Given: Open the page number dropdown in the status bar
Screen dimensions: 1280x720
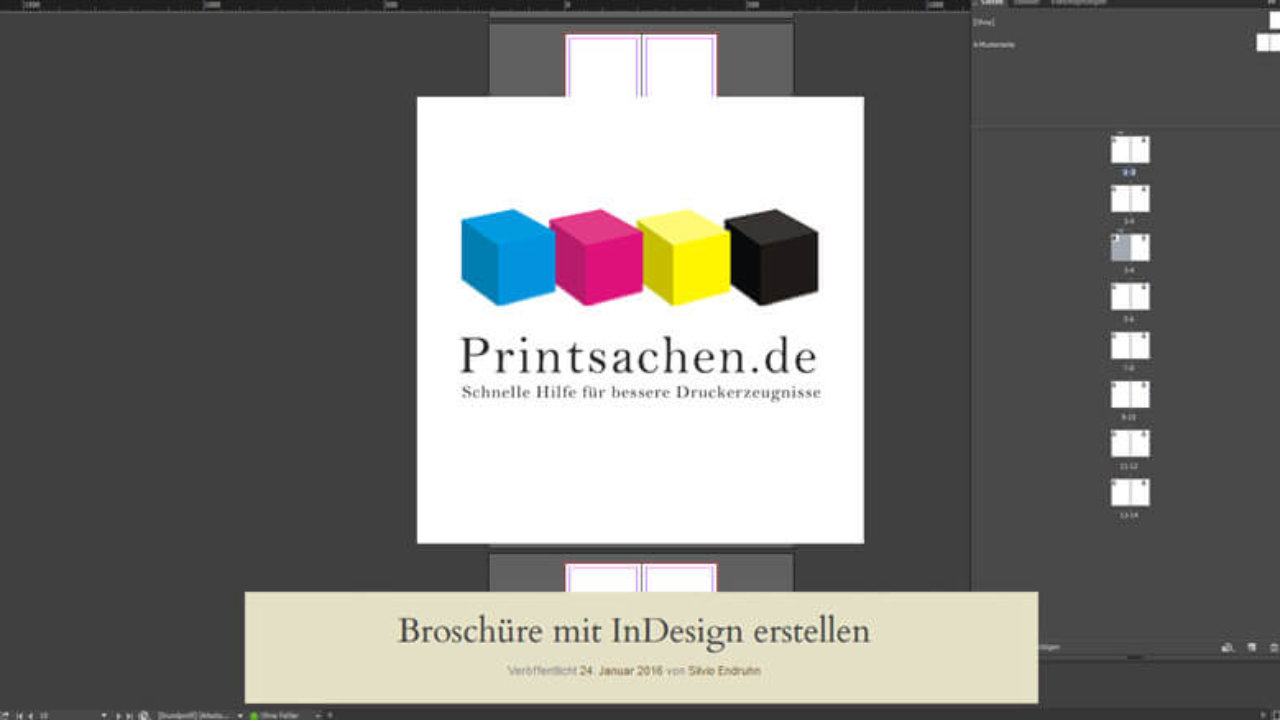Looking at the screenshot, I should point(104,715).
